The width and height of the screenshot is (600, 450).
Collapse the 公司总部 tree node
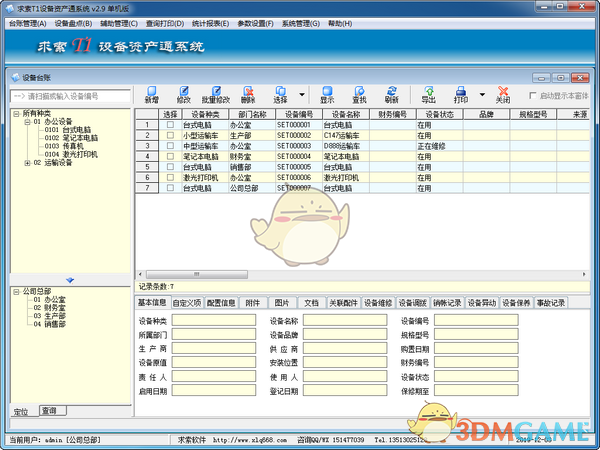(x=16, y=292)
